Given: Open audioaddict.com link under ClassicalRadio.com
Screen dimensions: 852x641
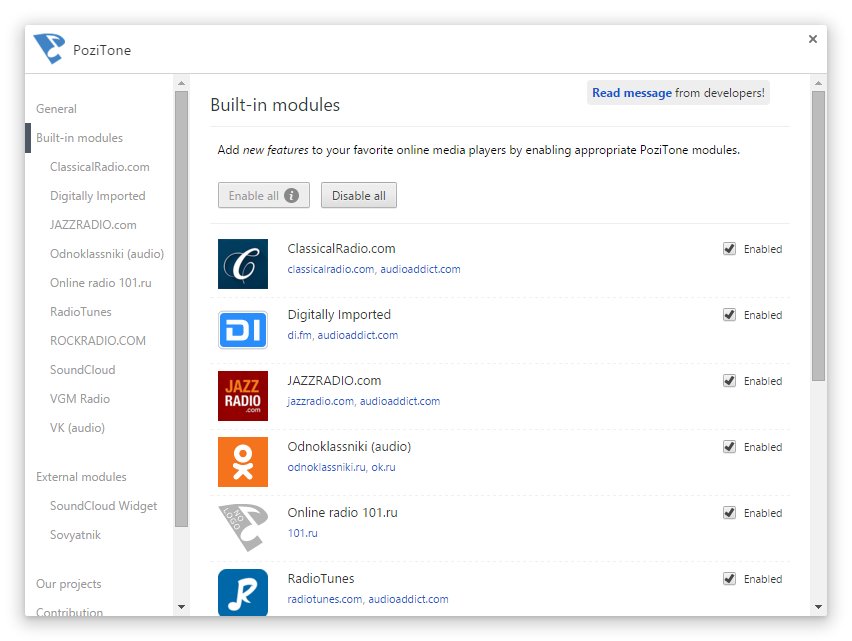Looking at the screenshot, I should (x=420, y=269).
